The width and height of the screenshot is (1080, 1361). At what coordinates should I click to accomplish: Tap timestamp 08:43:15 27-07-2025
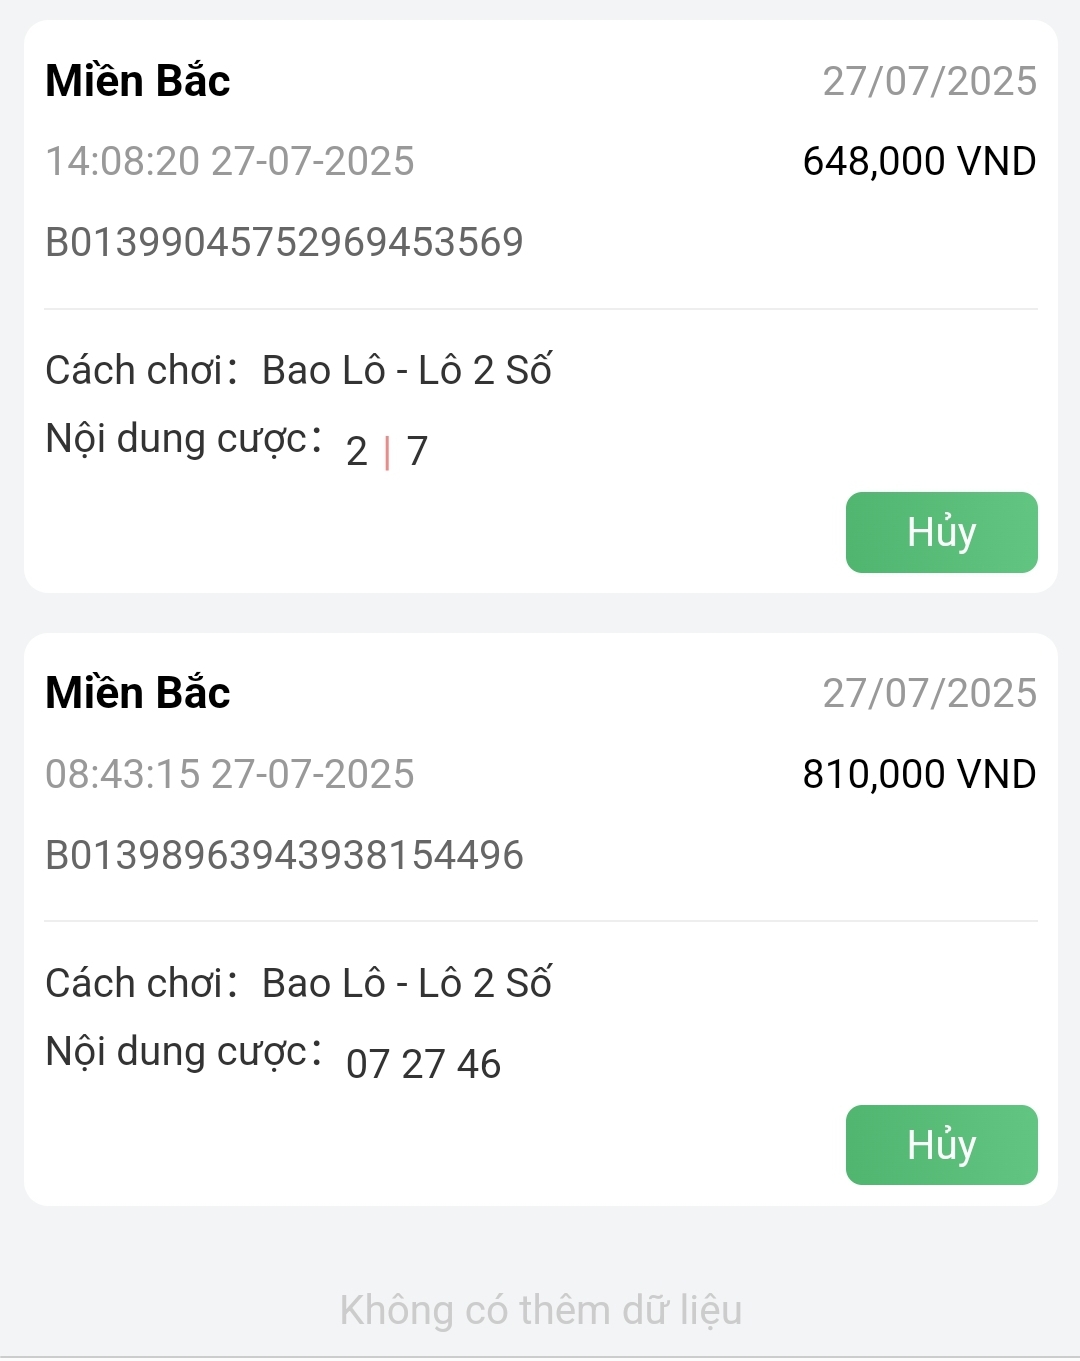[x=230, y=774]
